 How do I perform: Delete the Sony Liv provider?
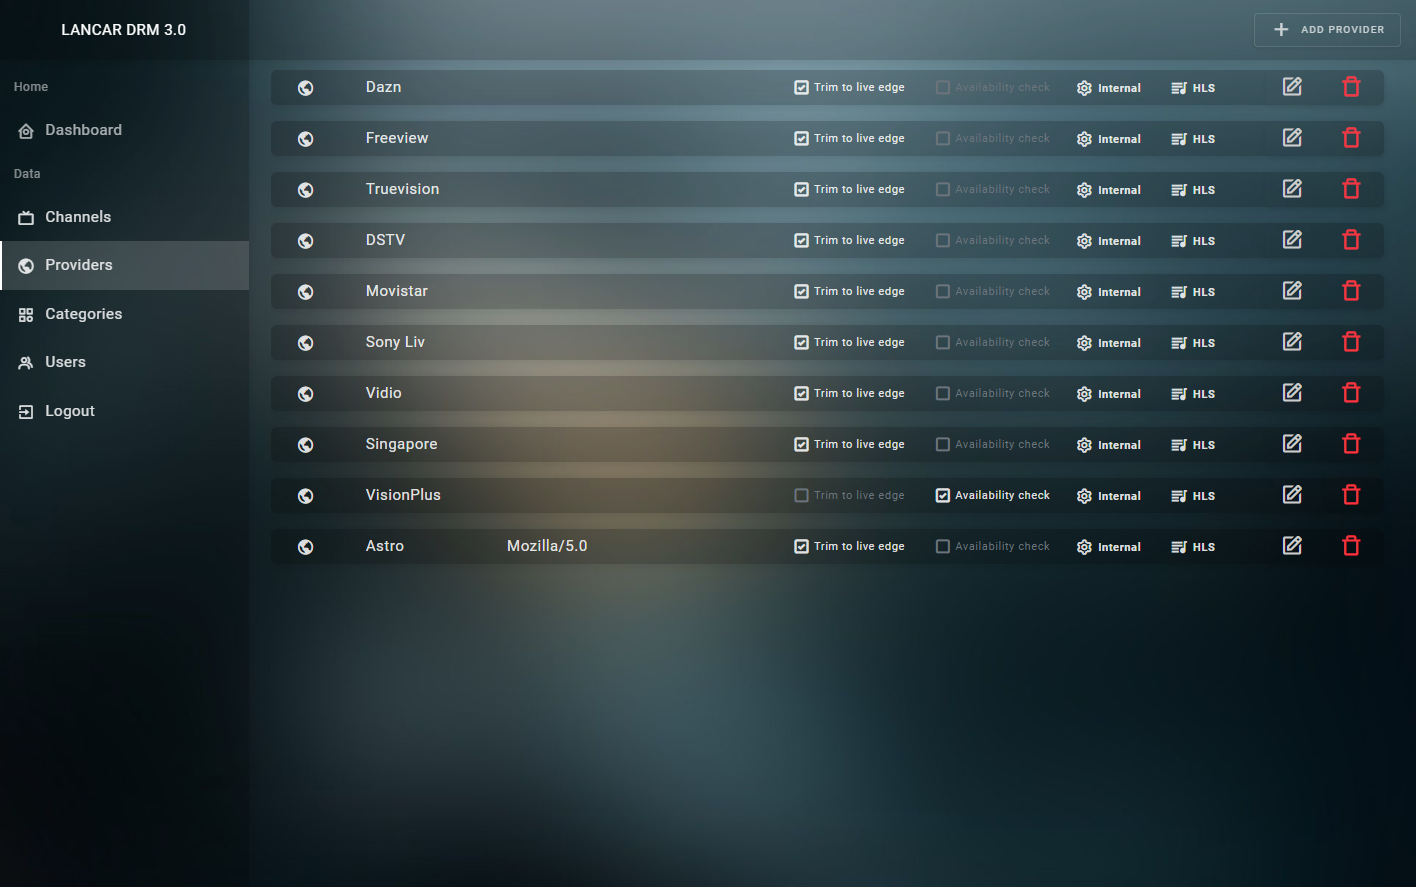(1351, 342)
